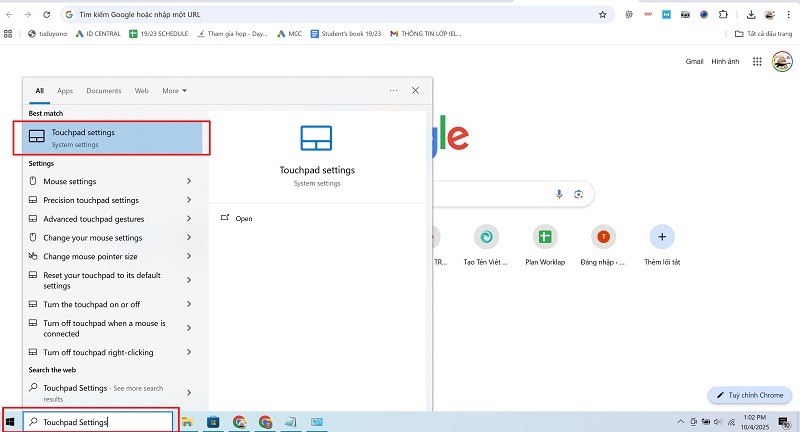The height and width of the screenshot is (432, 800).
Task: Show hidden system tray icons
Action: click(x=681, y=422)
